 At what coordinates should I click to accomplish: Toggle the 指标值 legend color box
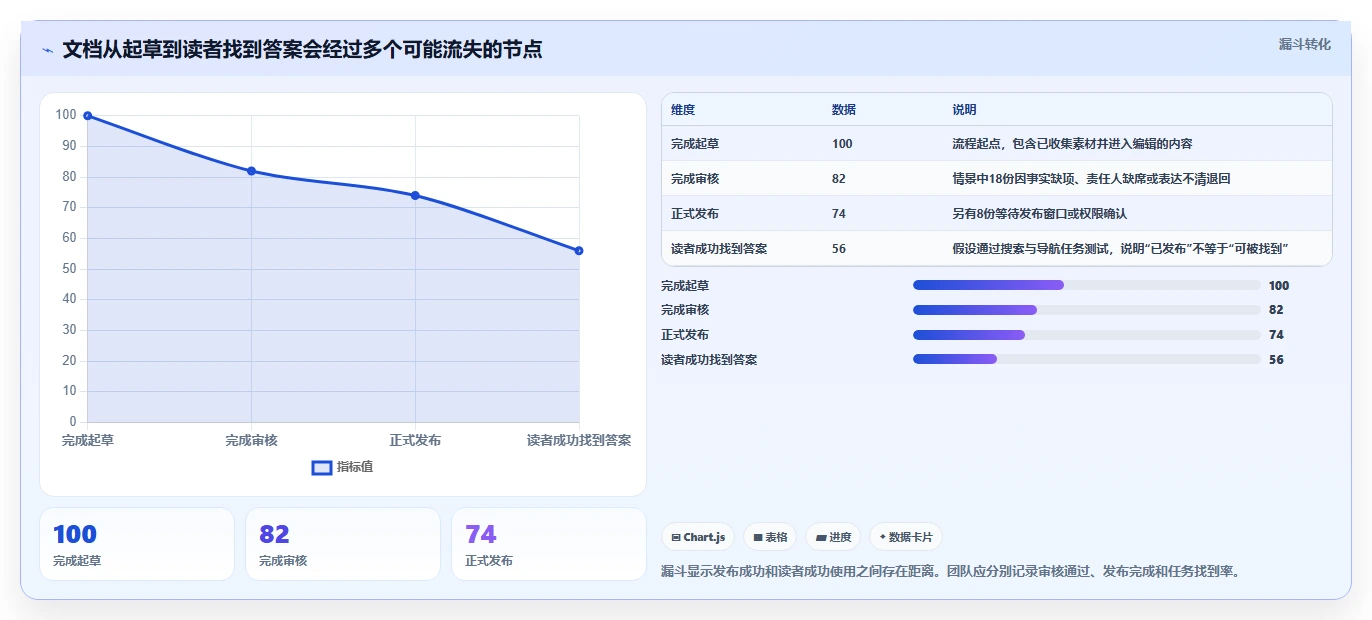[x=322, y=467]
